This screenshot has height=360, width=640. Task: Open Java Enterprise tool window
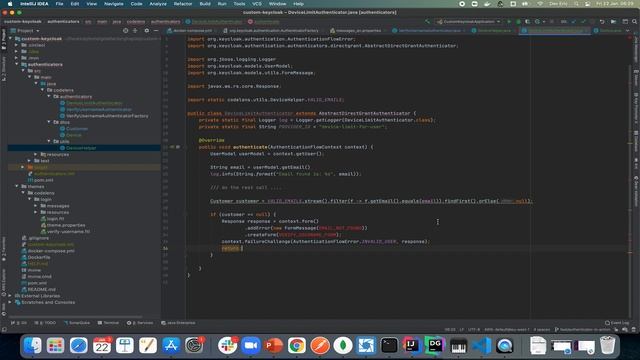[x=178, y=323]
